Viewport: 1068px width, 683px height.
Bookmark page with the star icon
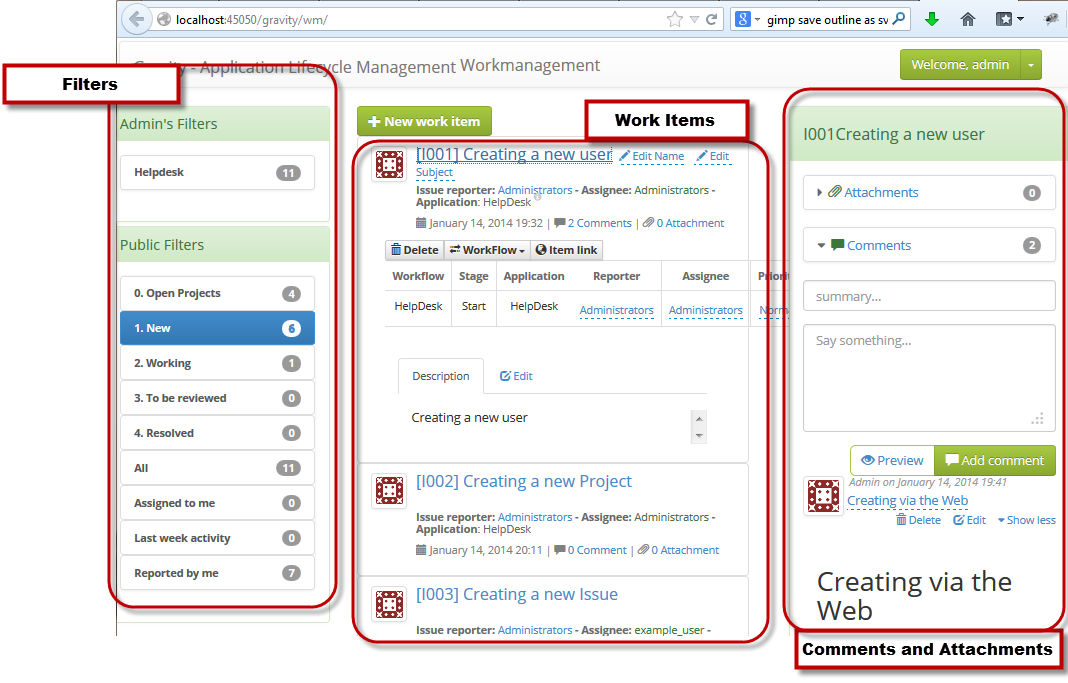675,19
